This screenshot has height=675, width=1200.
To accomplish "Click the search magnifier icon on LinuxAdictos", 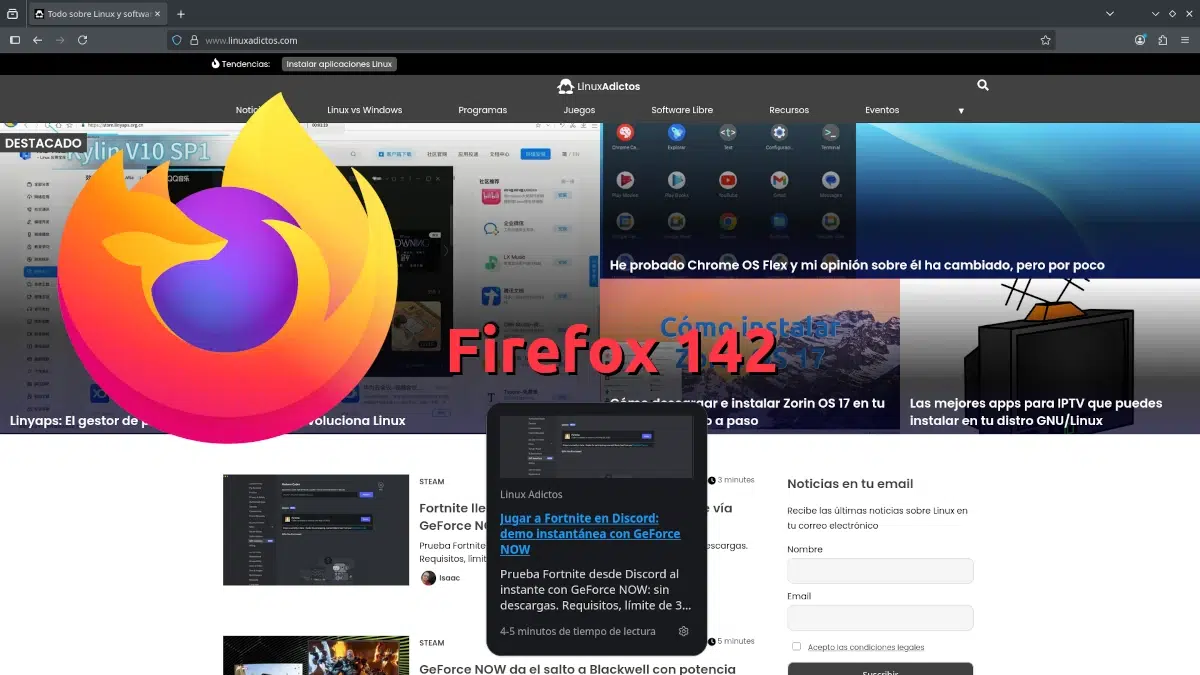I will click(x=982, y=85).
